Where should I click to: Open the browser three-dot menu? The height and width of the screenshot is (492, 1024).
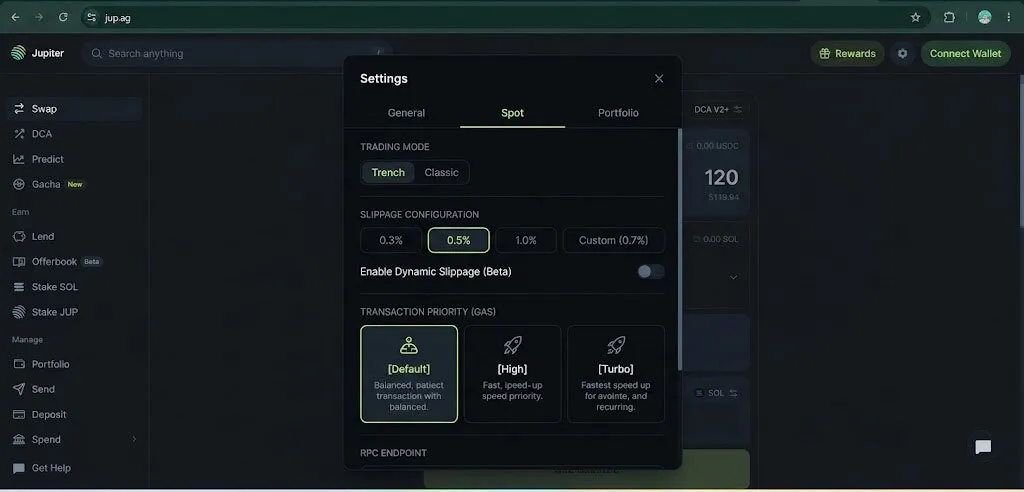click(x=1009, y=18)
